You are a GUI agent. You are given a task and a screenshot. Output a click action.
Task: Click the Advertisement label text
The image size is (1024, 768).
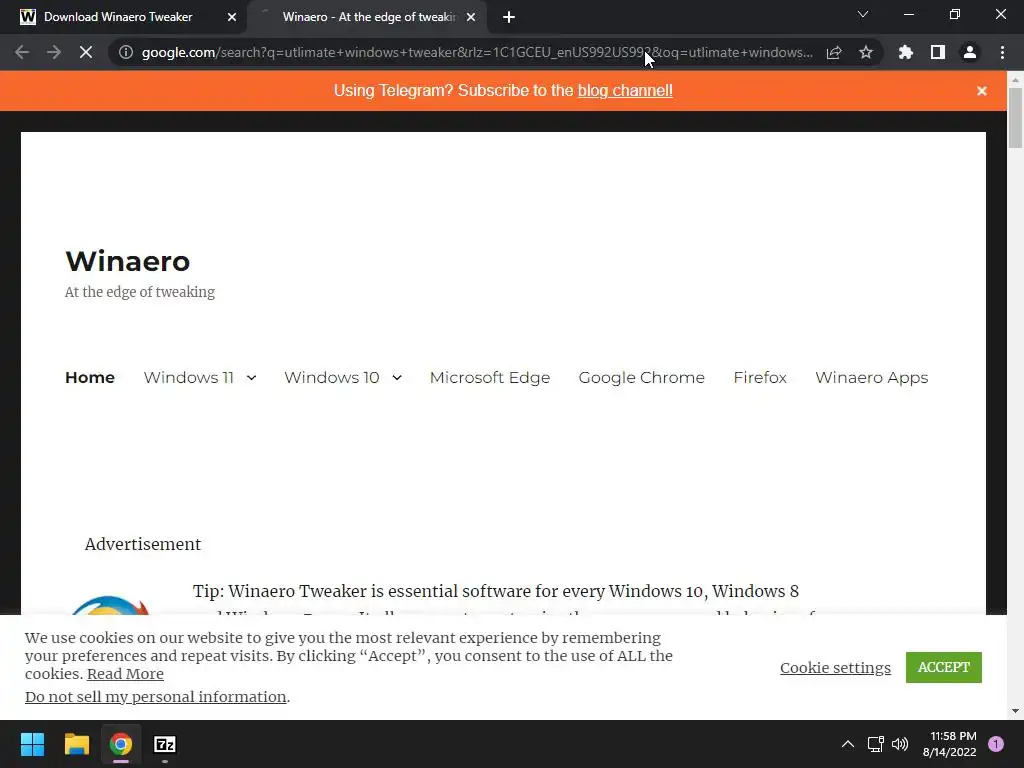pos(143,544)
